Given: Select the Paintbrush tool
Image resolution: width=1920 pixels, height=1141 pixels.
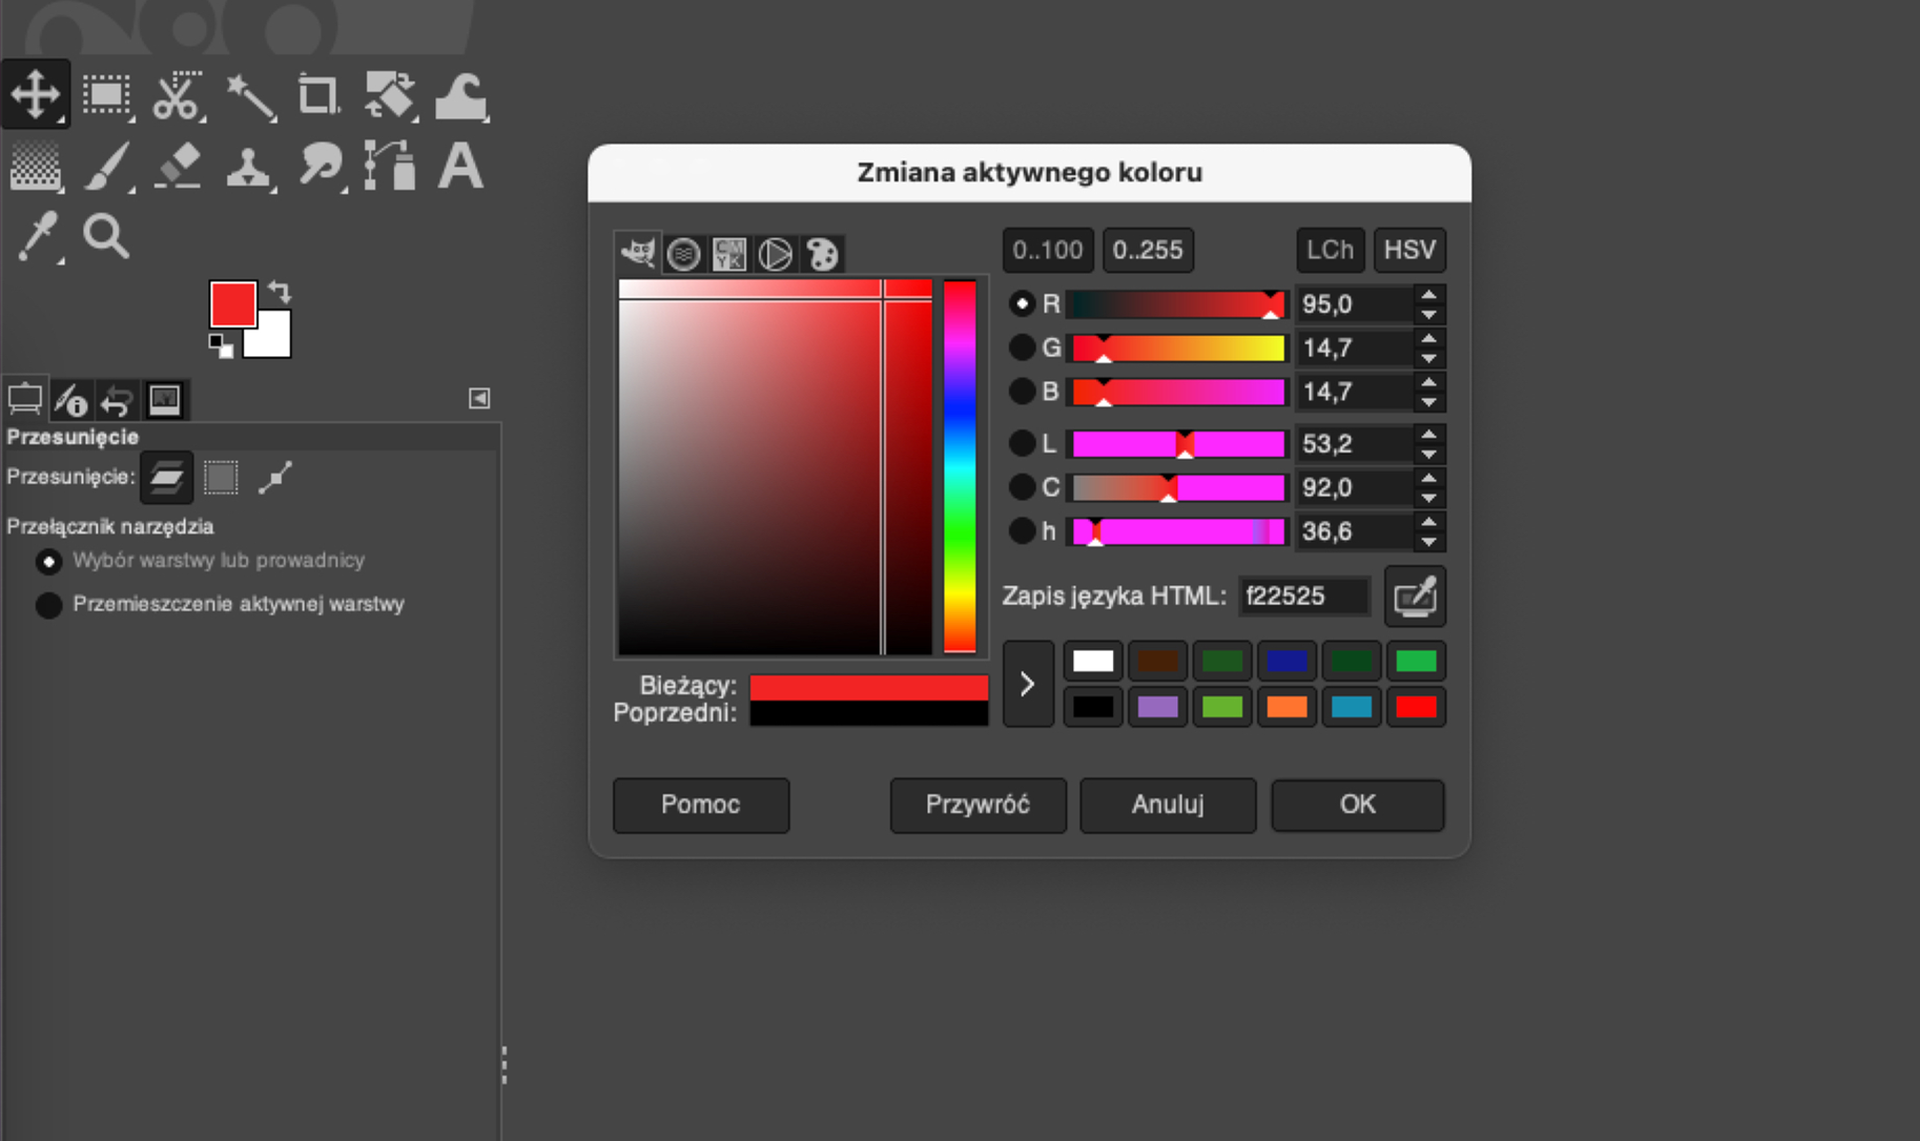Looking at the screenshot, I should coord(107,166).
